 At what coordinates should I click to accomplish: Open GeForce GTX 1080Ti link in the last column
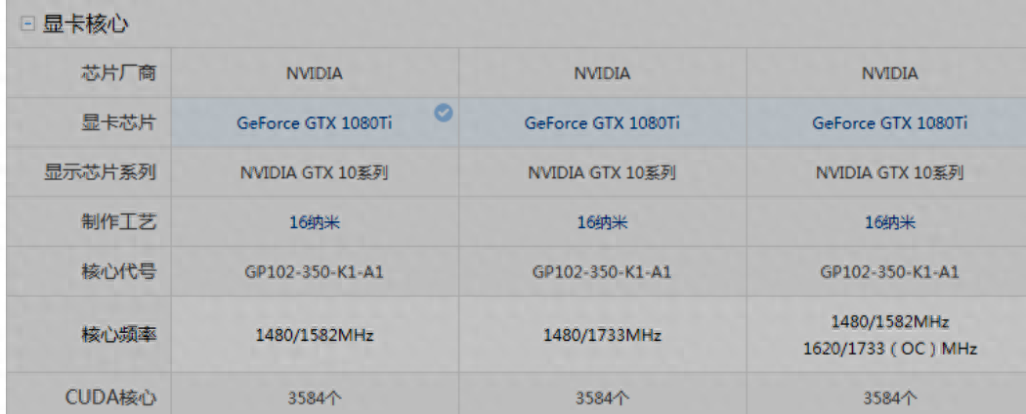[889, 123]
